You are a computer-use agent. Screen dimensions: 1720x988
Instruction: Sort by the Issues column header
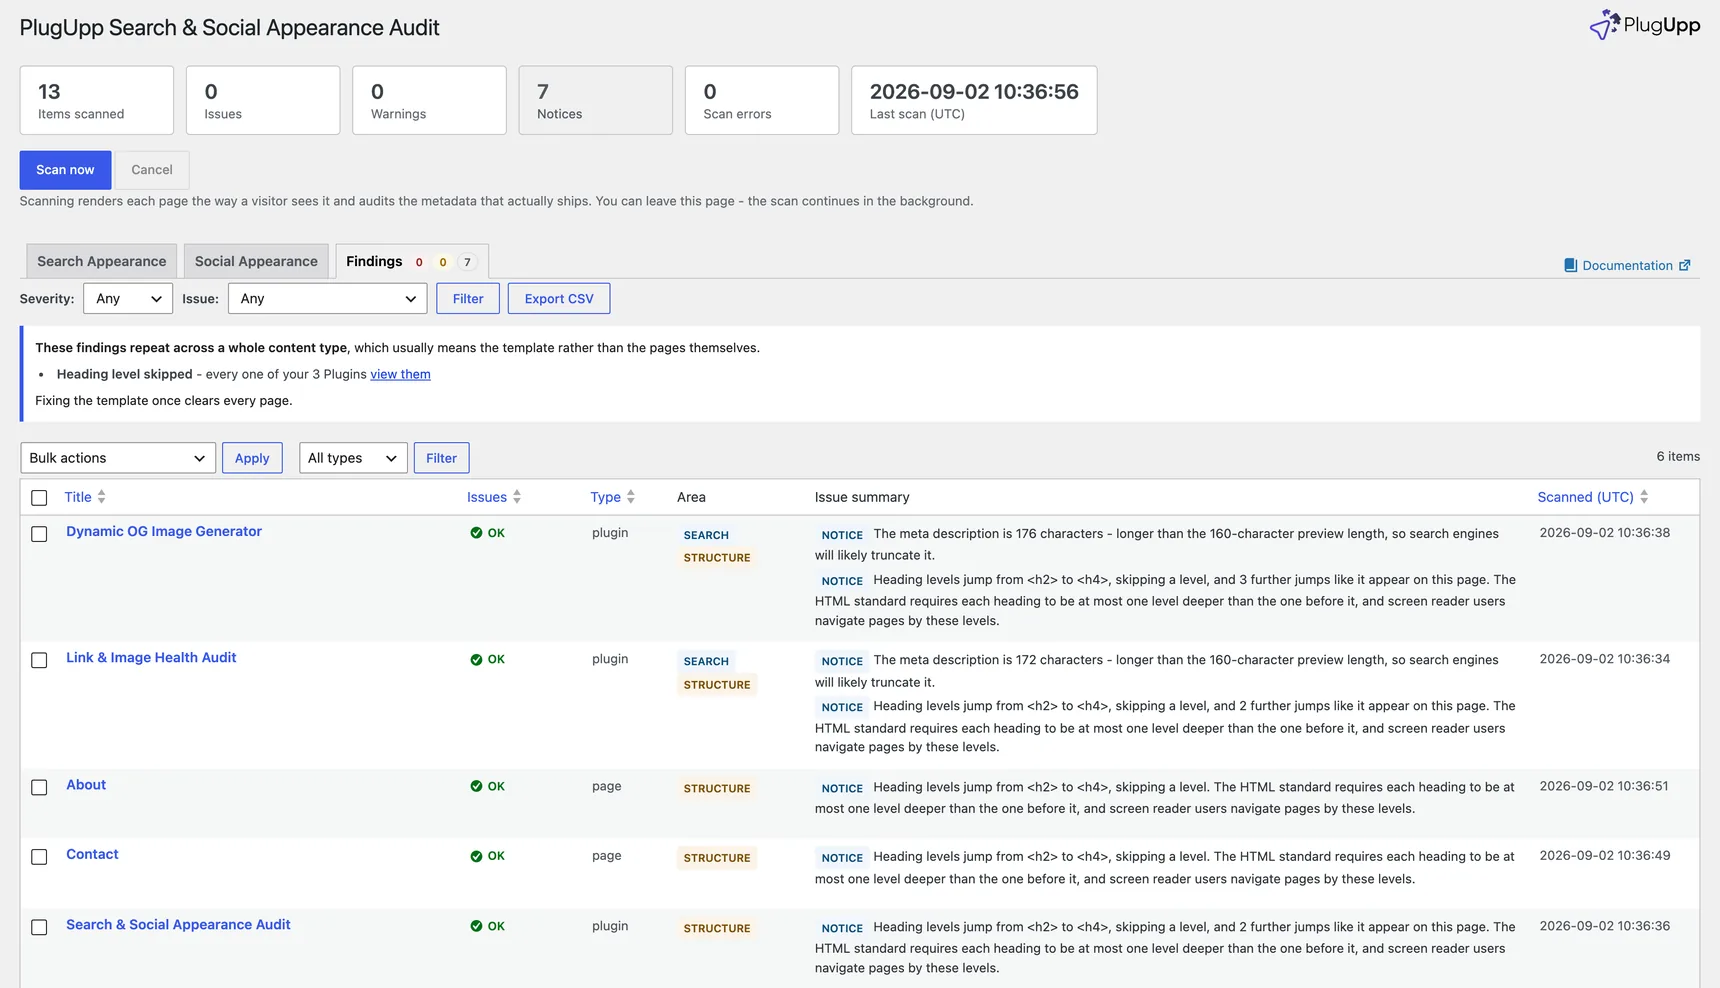(487, 497)
